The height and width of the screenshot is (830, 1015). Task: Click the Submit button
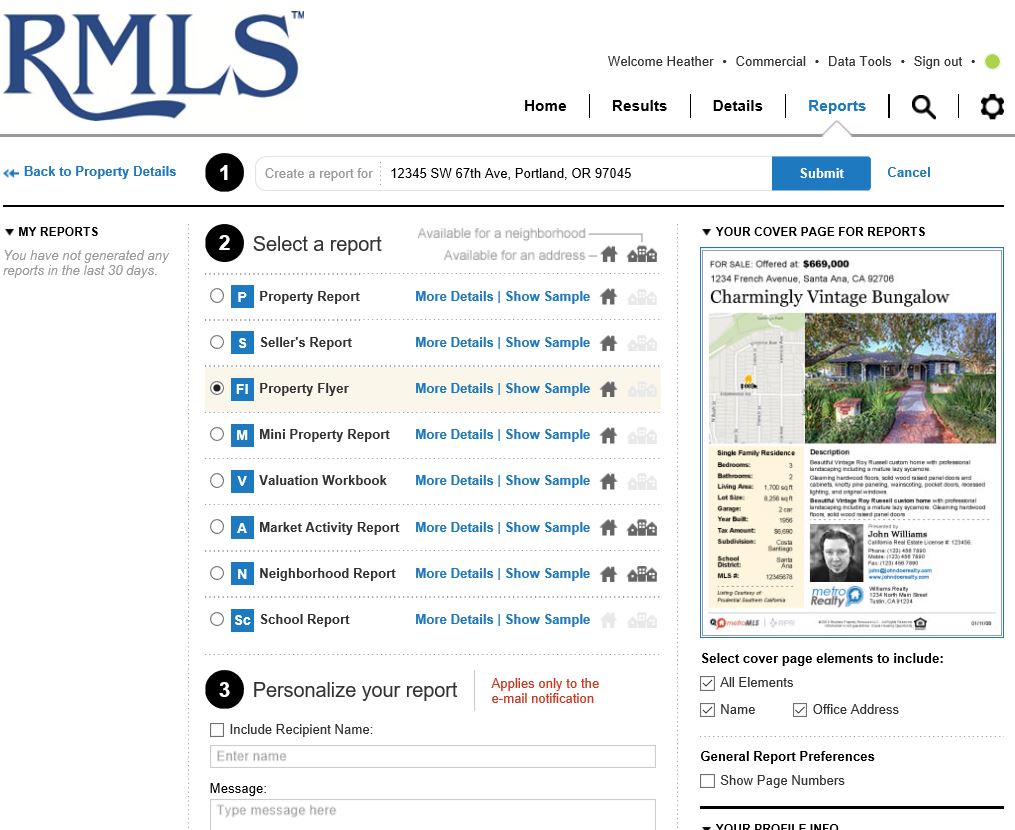pos(821,172)
